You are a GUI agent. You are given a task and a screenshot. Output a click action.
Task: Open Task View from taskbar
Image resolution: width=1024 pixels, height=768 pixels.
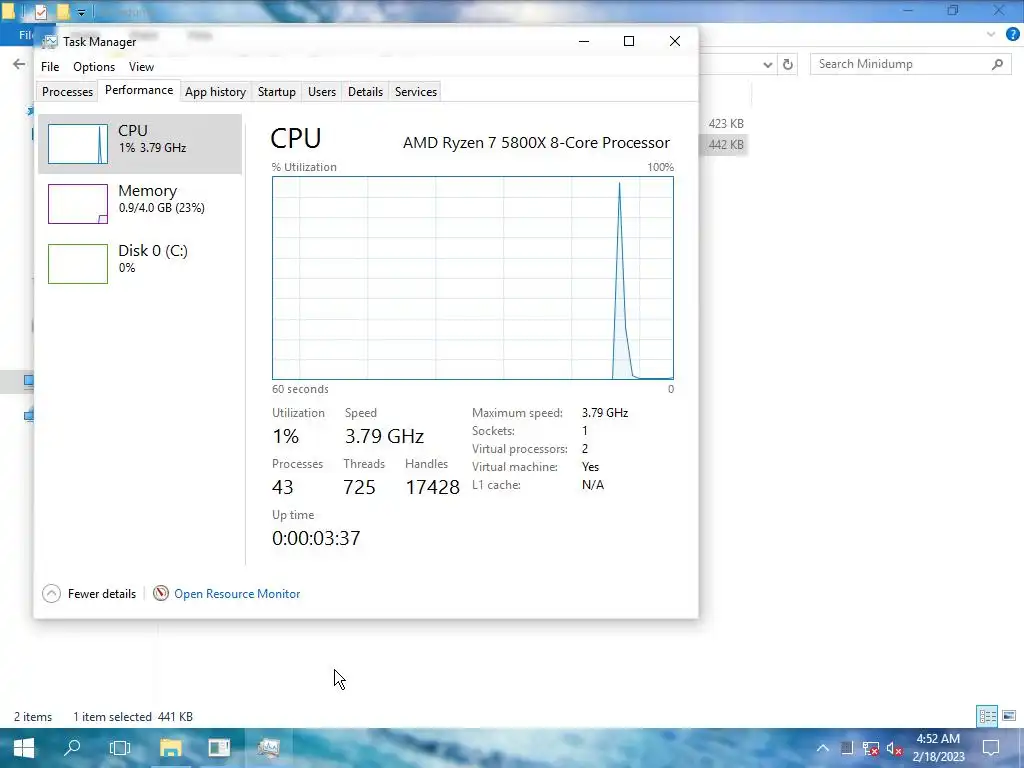click(x=120, y=748)
